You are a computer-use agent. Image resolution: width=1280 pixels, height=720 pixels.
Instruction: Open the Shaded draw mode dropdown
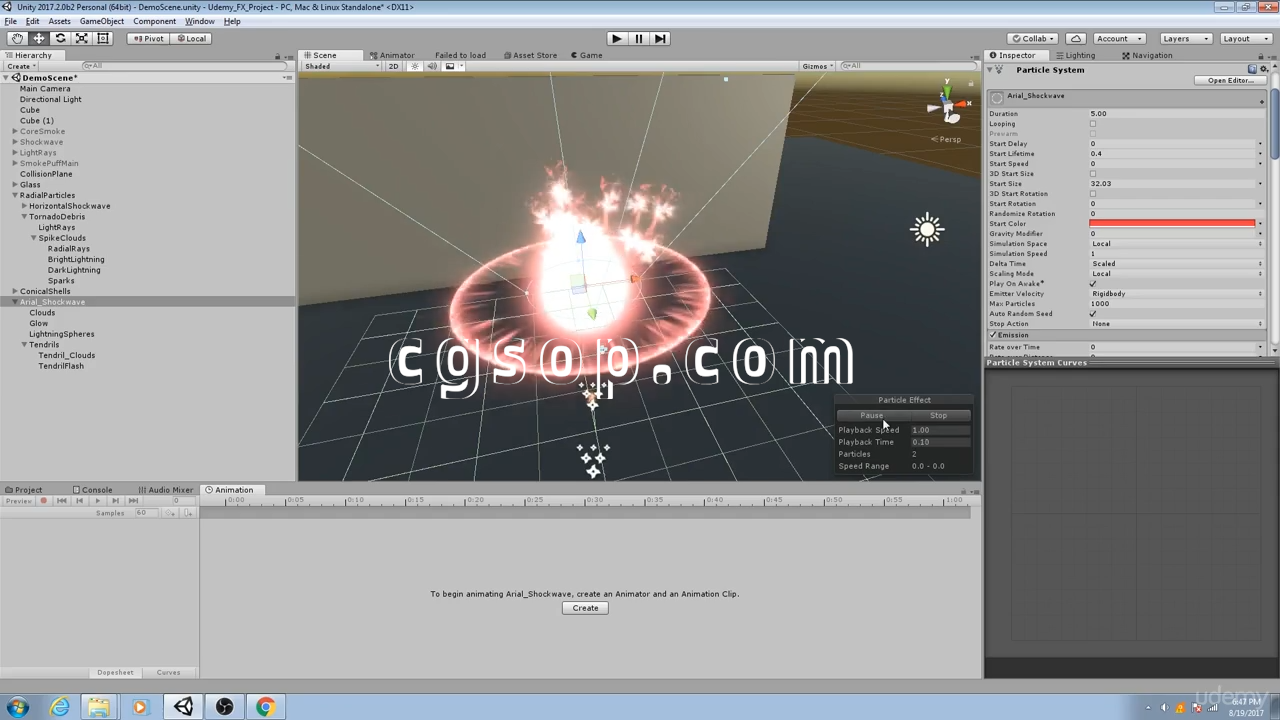pos(342,66)
